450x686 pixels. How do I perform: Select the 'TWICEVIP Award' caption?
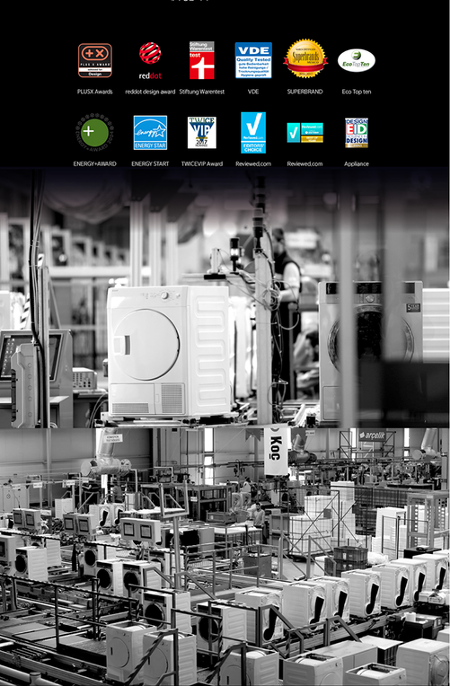click(202, 164)
